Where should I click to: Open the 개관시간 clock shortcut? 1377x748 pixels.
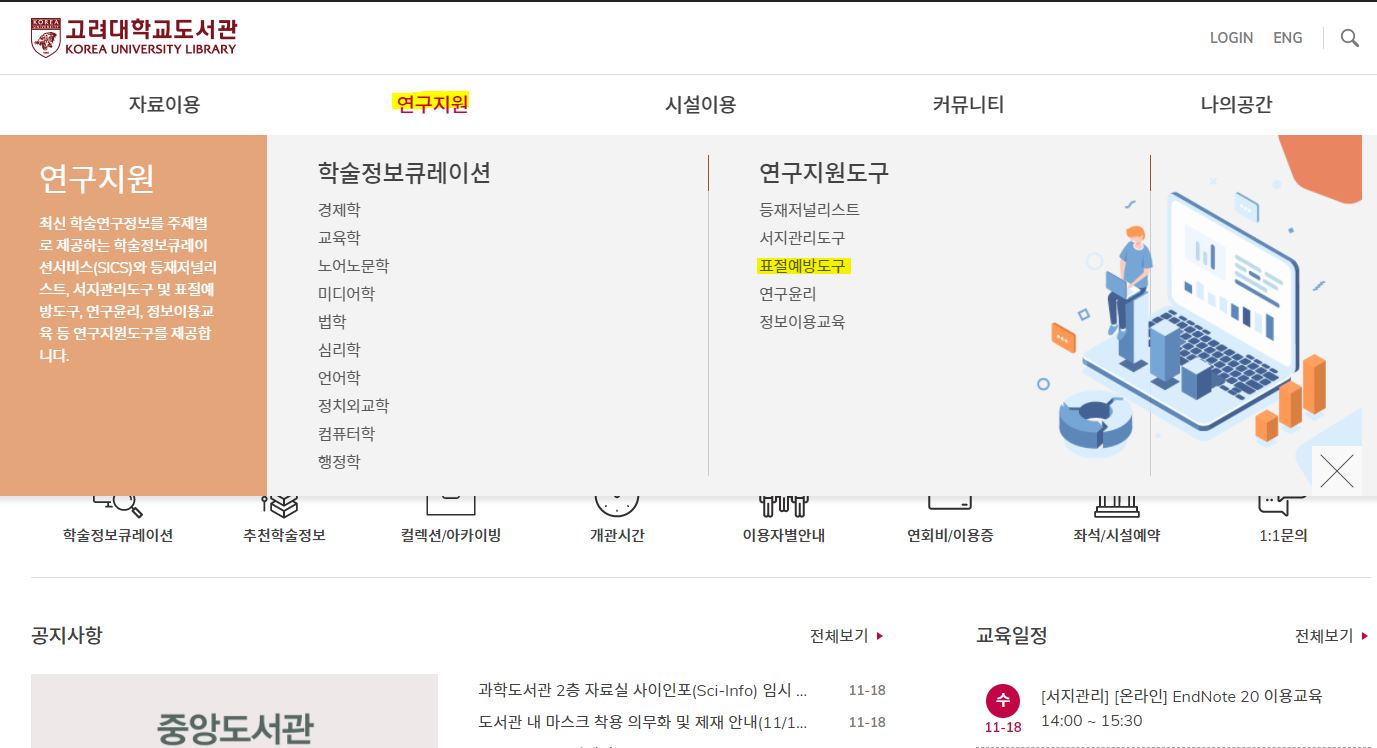(x=616, y=520)
